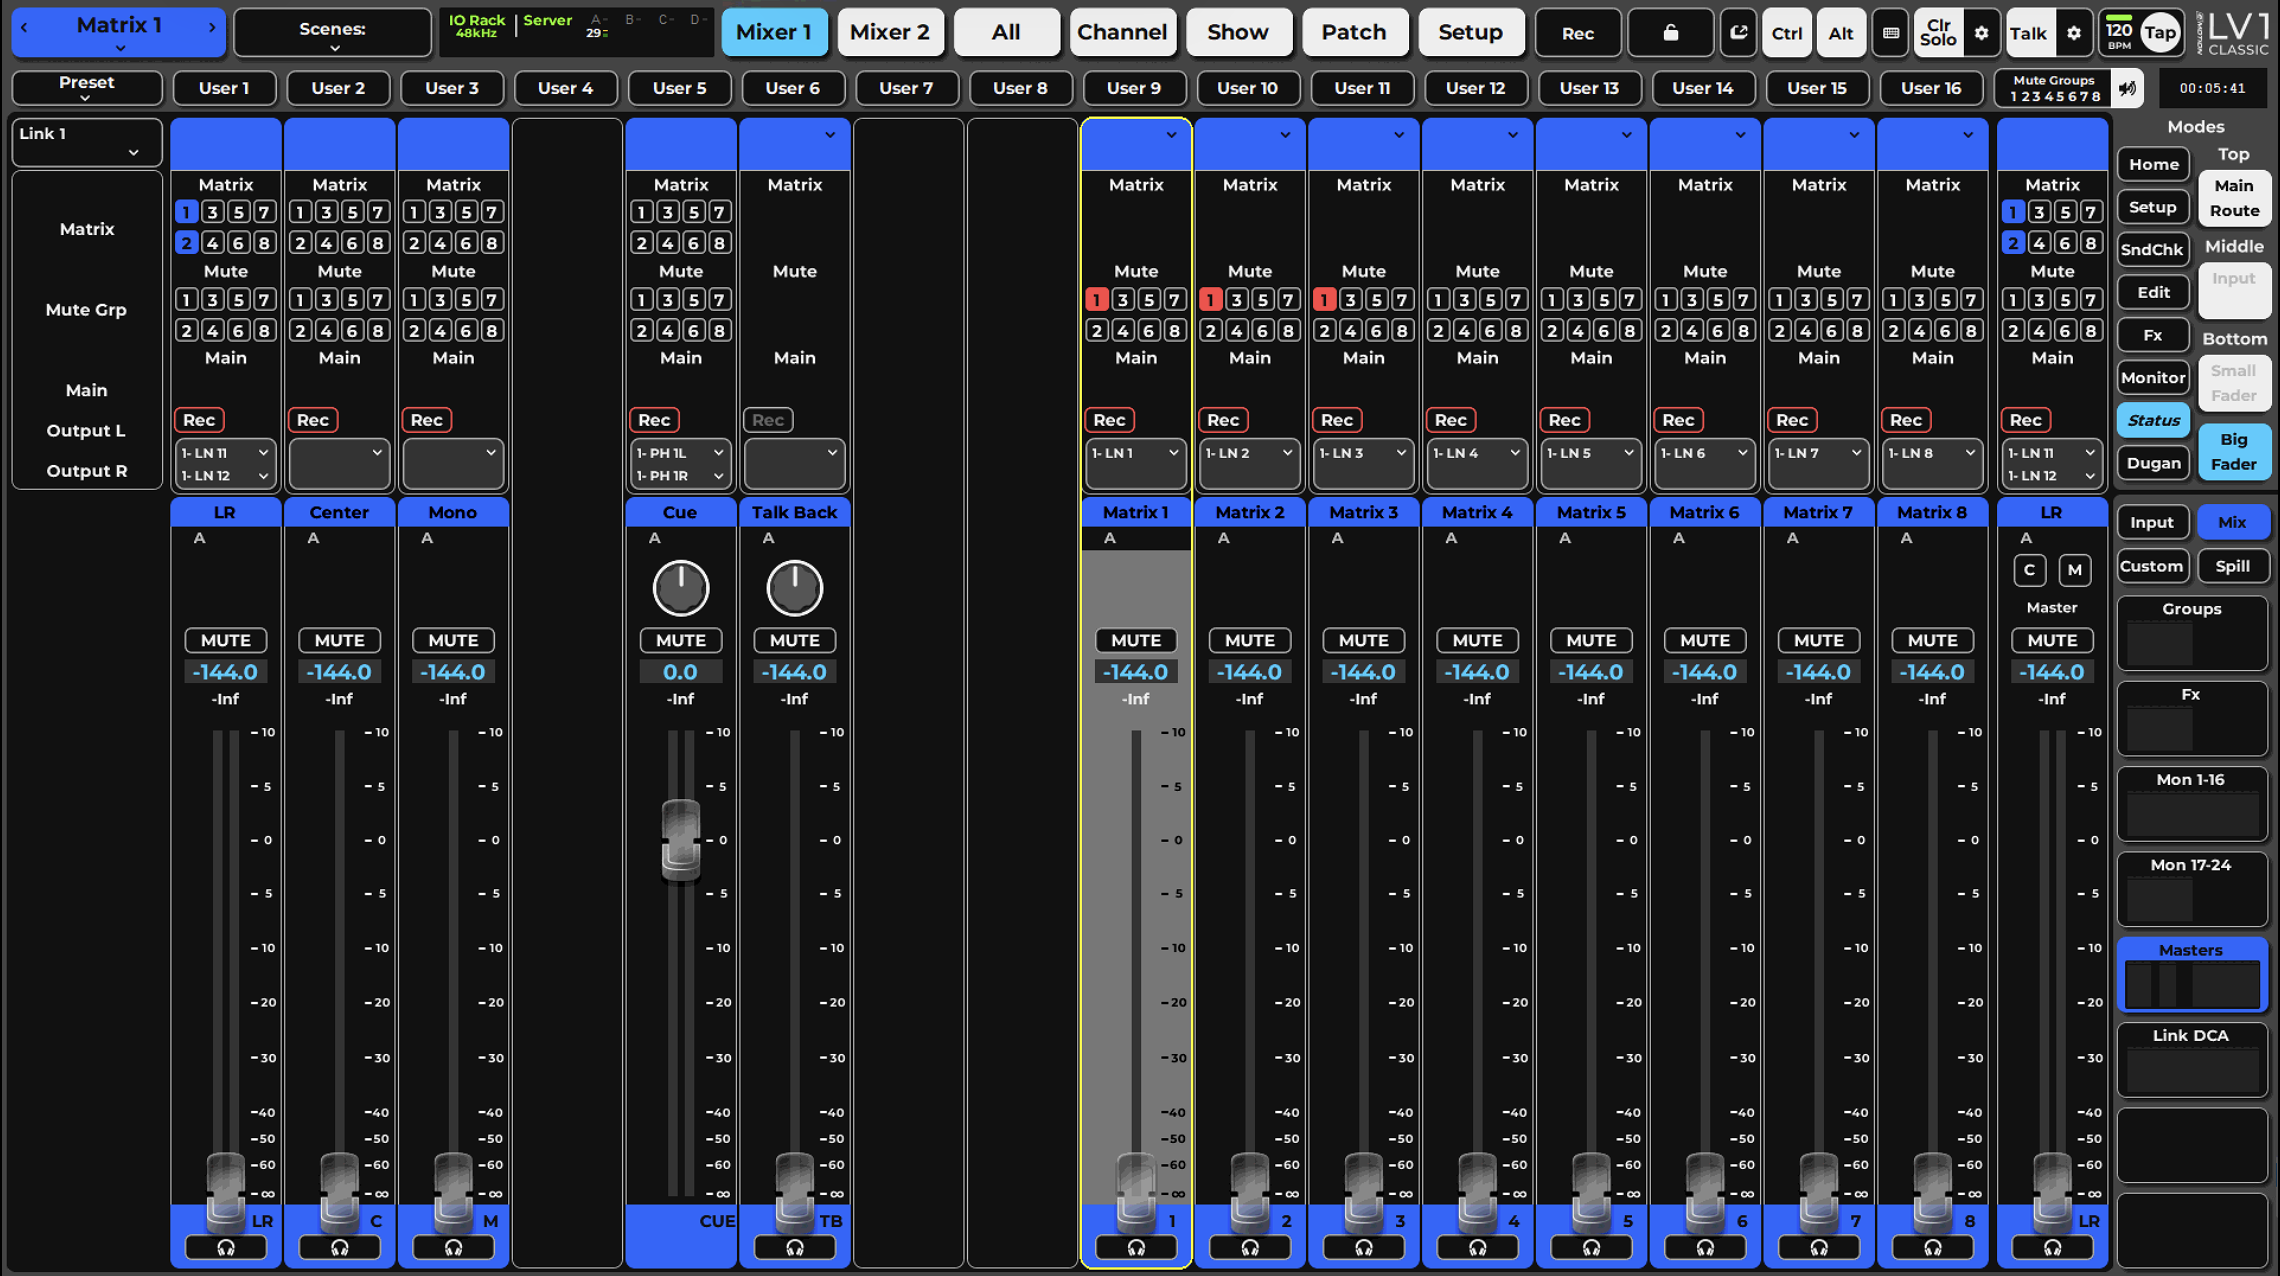Click the Rec button in top bar

pos(1578,33)
